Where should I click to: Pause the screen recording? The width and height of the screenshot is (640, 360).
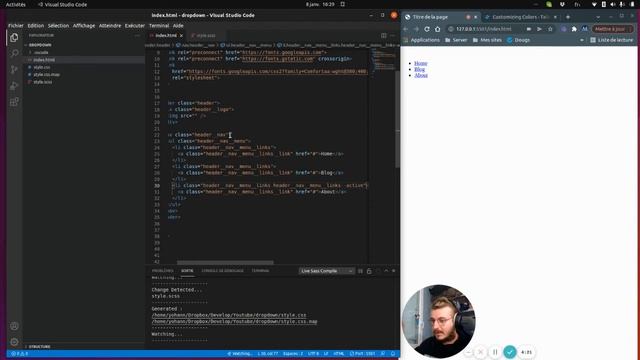click(x=495, y=352)
